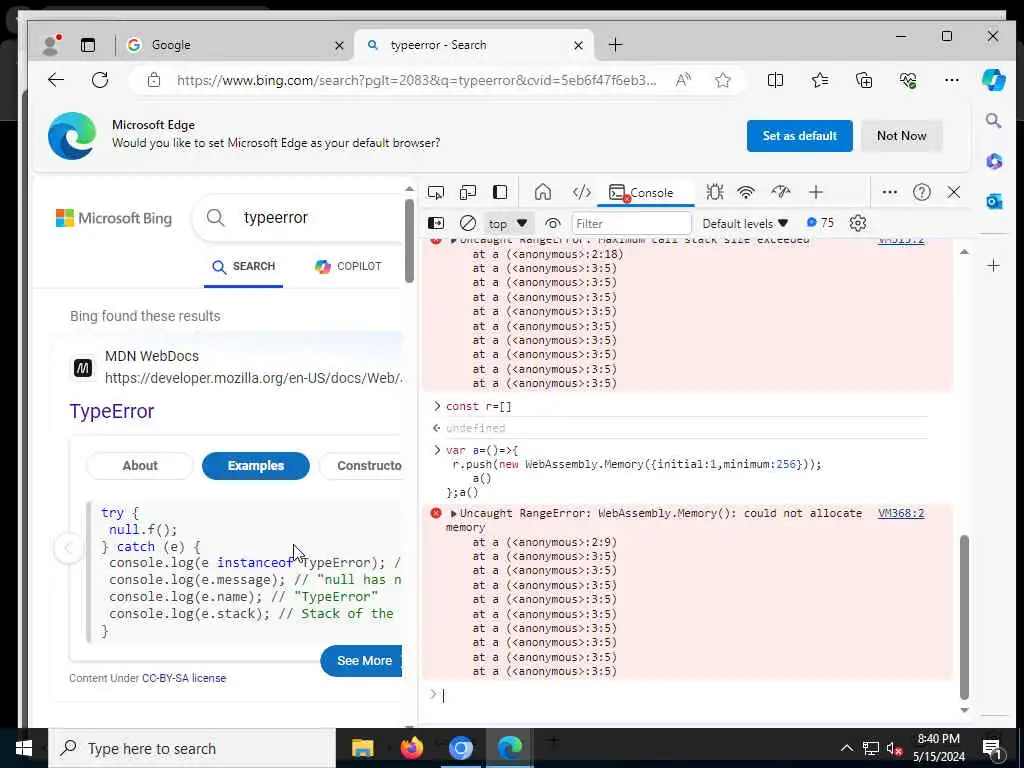Image resolution: width=1024 pixels, height=768 pixels.
Task: Open DevTools help question icon
Action: 921,193
